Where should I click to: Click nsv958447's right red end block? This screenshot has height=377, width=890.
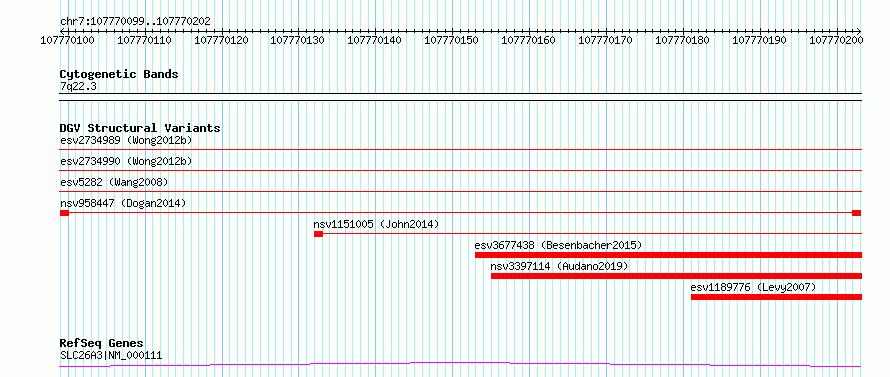[857, 213]
